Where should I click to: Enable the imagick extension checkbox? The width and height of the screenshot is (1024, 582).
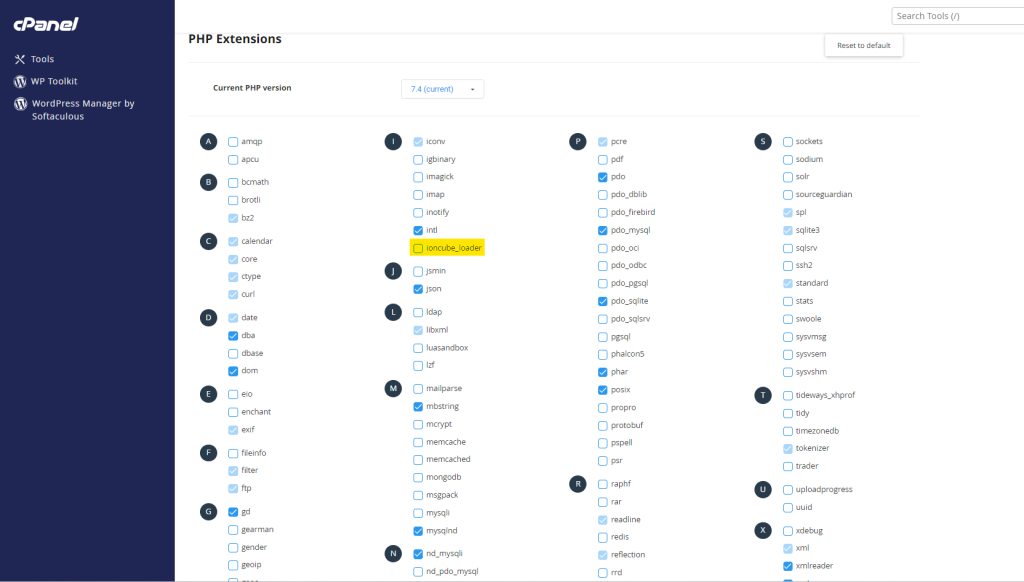tap(418, 177)
